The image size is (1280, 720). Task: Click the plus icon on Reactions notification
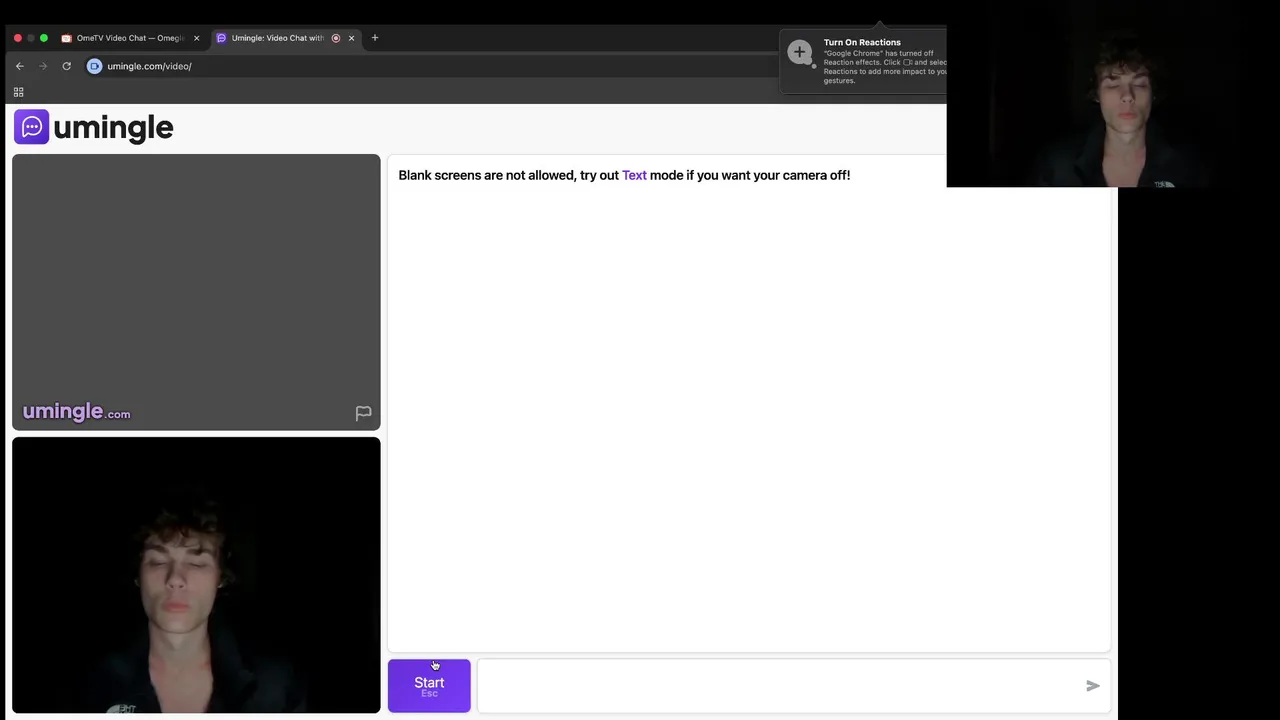[799, 53]
